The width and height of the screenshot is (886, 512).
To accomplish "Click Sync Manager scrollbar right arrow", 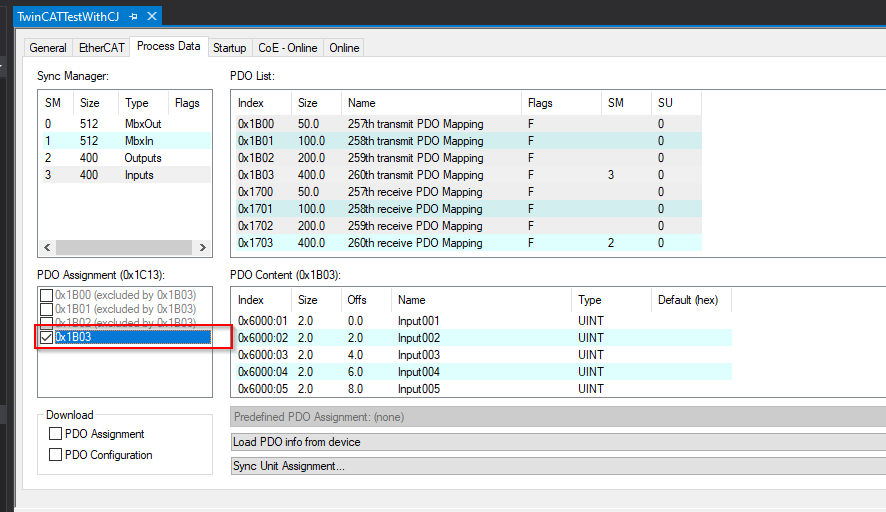I will click(202, 248).
